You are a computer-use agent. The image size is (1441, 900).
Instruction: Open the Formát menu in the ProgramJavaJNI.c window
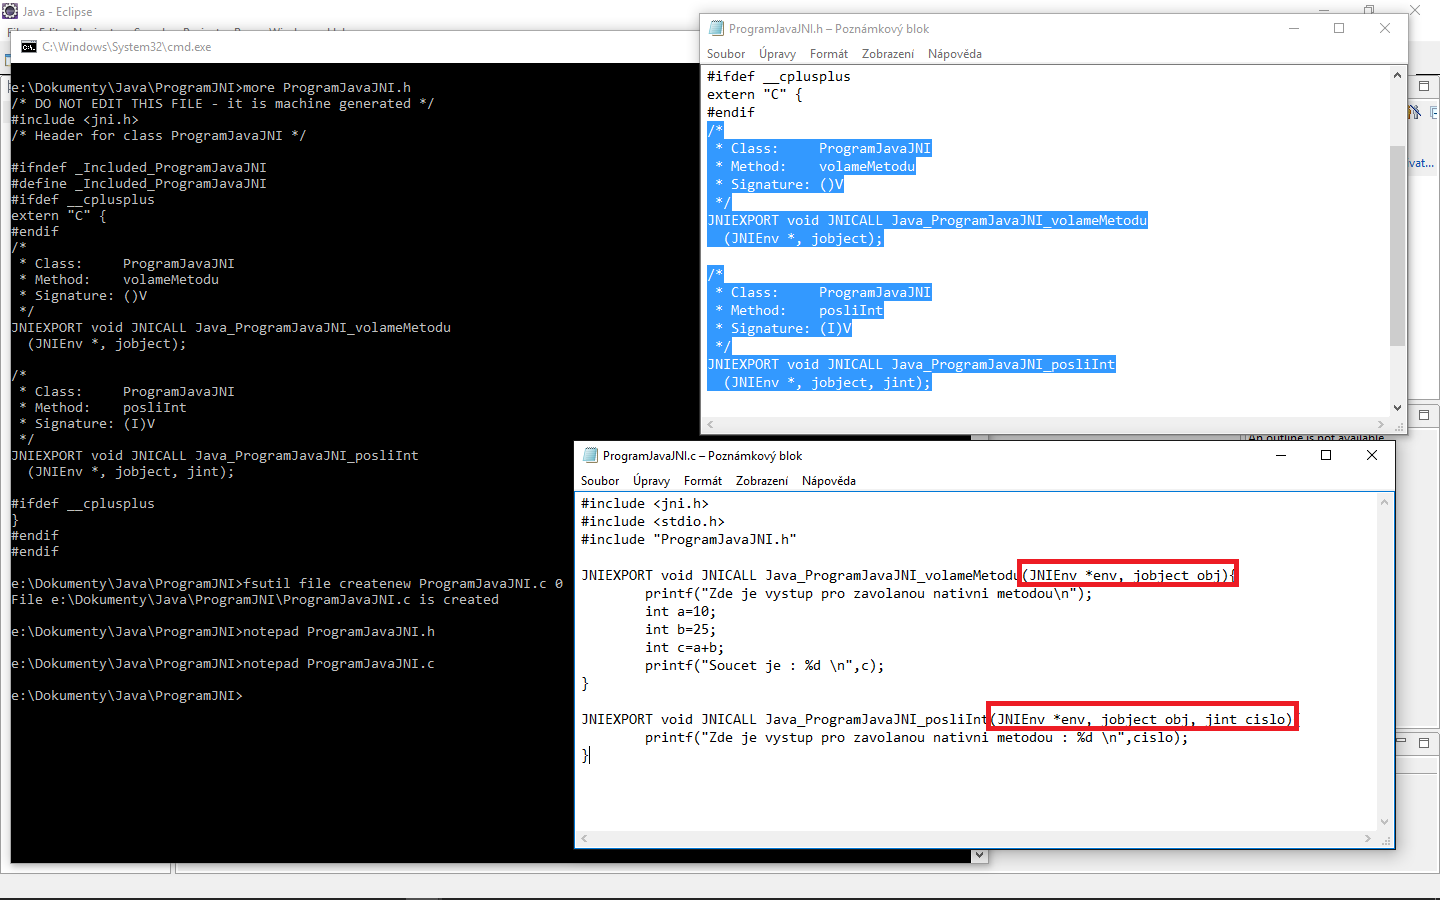(x=703, y=481)
